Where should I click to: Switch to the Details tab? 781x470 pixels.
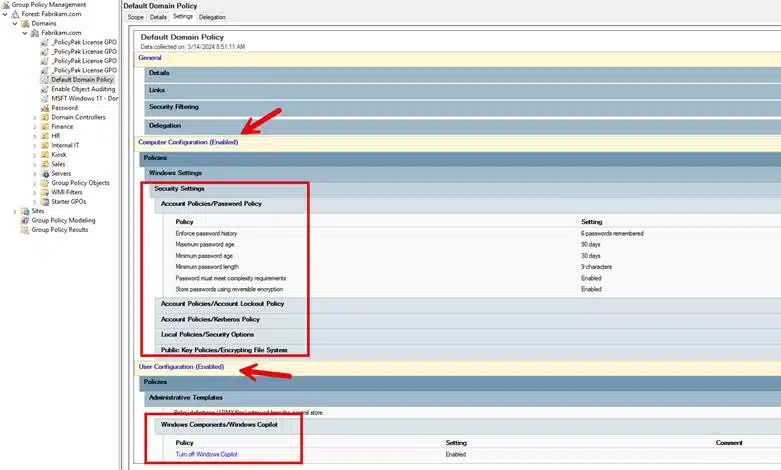click(158, 17)
